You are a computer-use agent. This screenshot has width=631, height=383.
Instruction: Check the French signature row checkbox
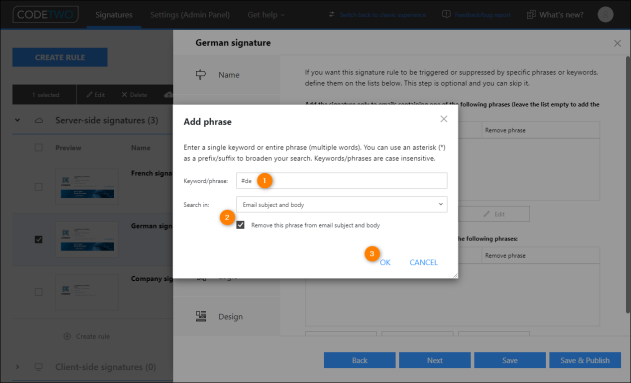(x=39, y=187)
